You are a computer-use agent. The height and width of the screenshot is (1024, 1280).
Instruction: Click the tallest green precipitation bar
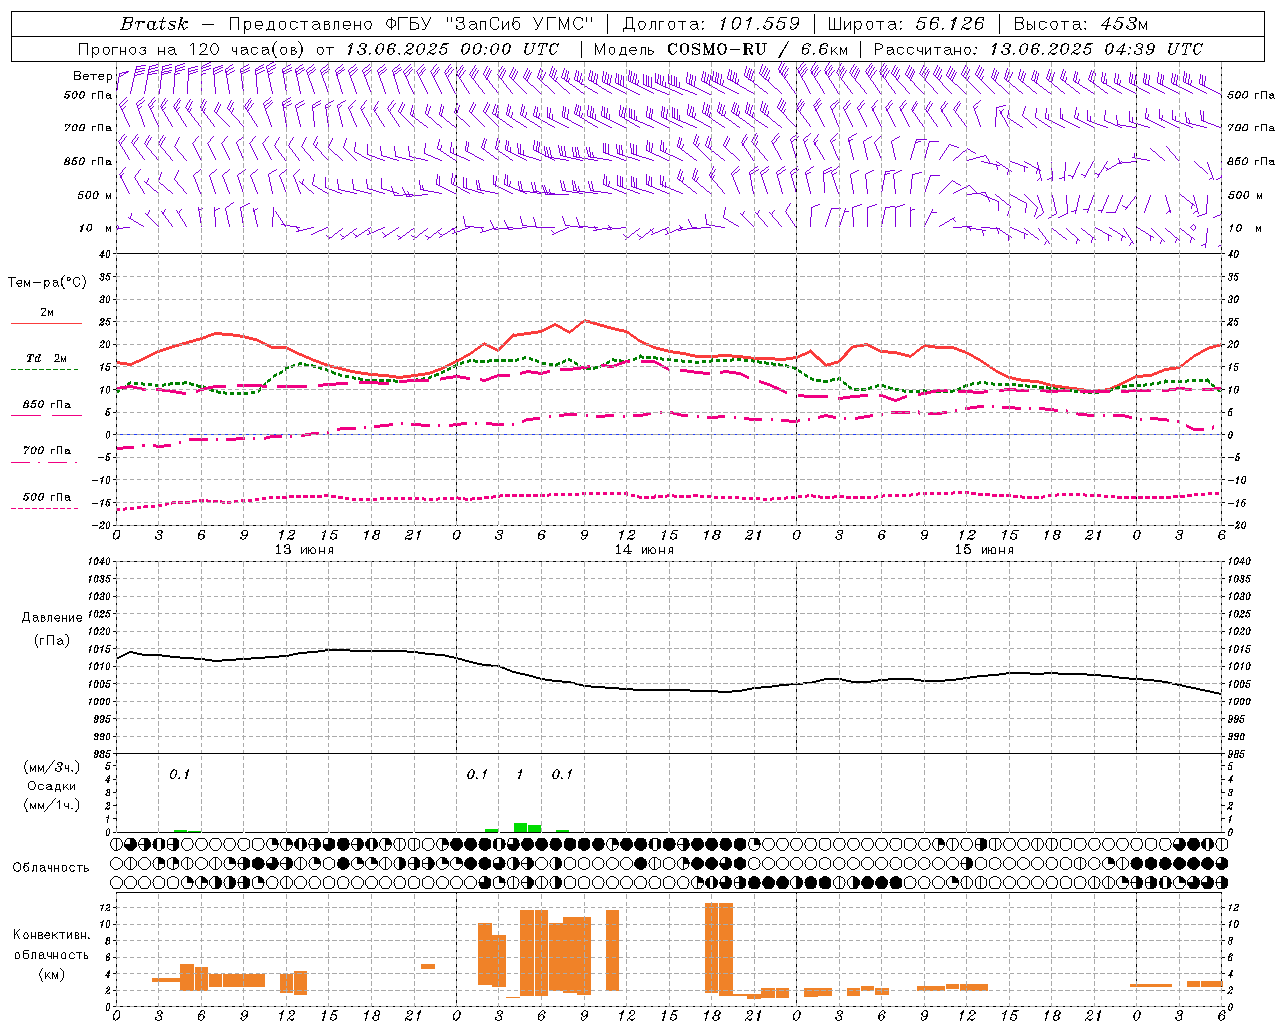tap(520, 827)
